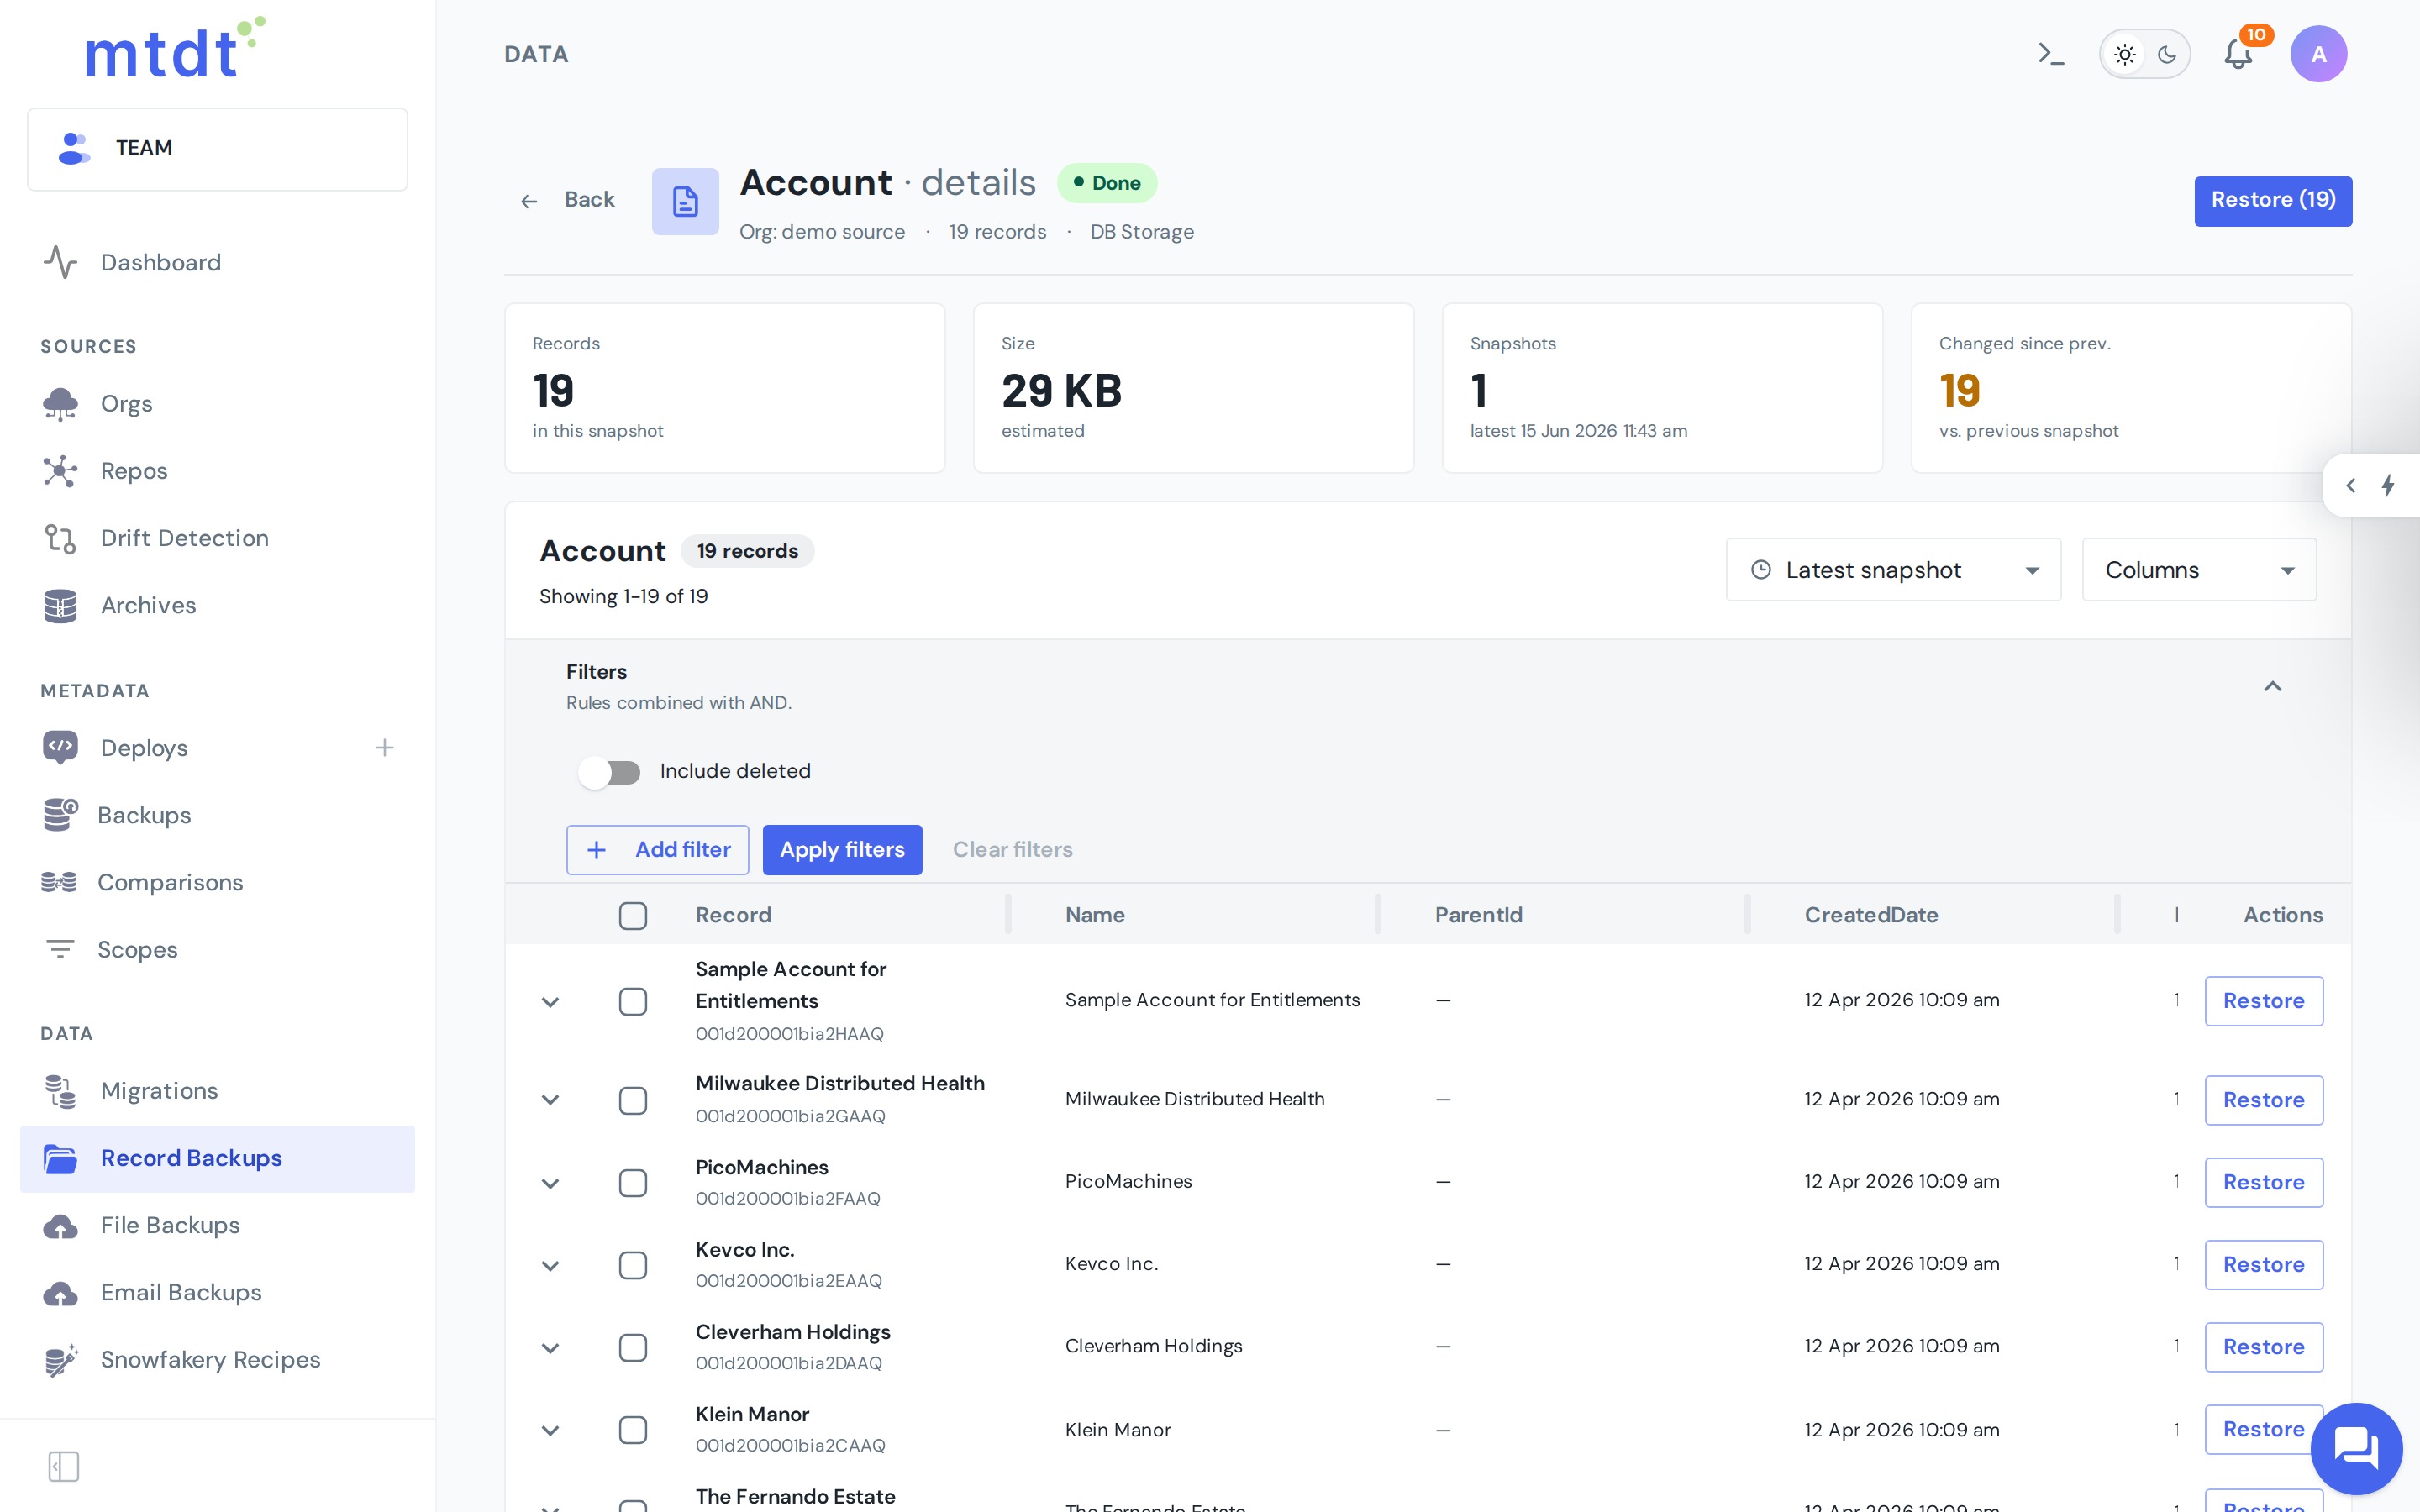Go to Orgs page
2420x1512 pixels.
tap(217, 404)
